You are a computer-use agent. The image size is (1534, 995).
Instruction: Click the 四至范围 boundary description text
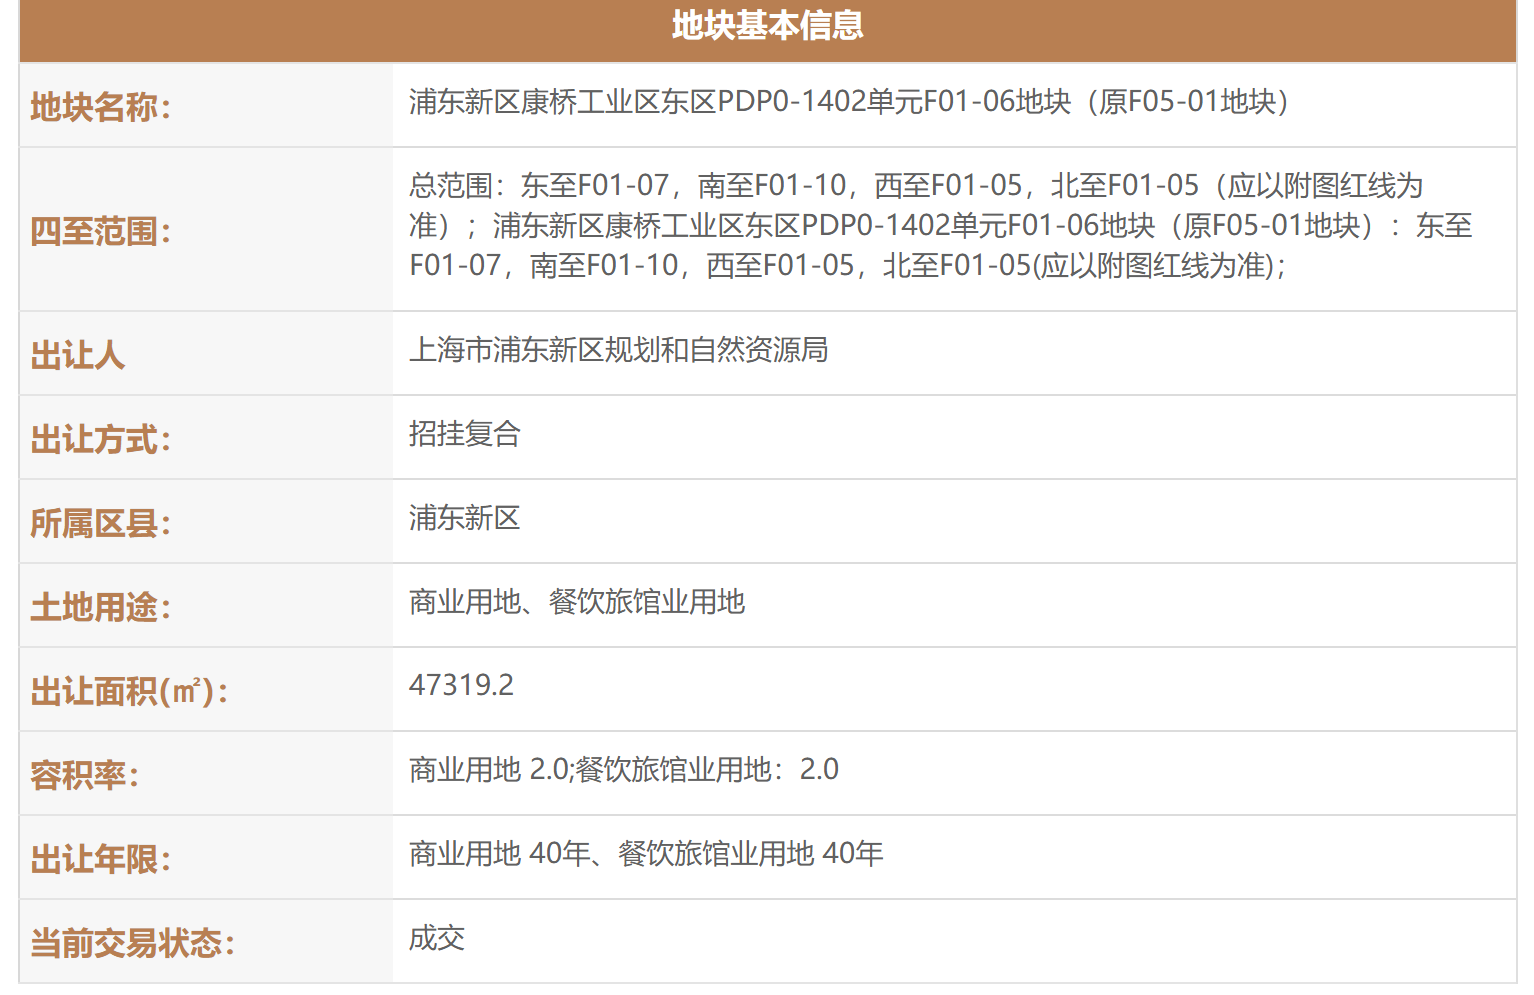coord(940,226)
